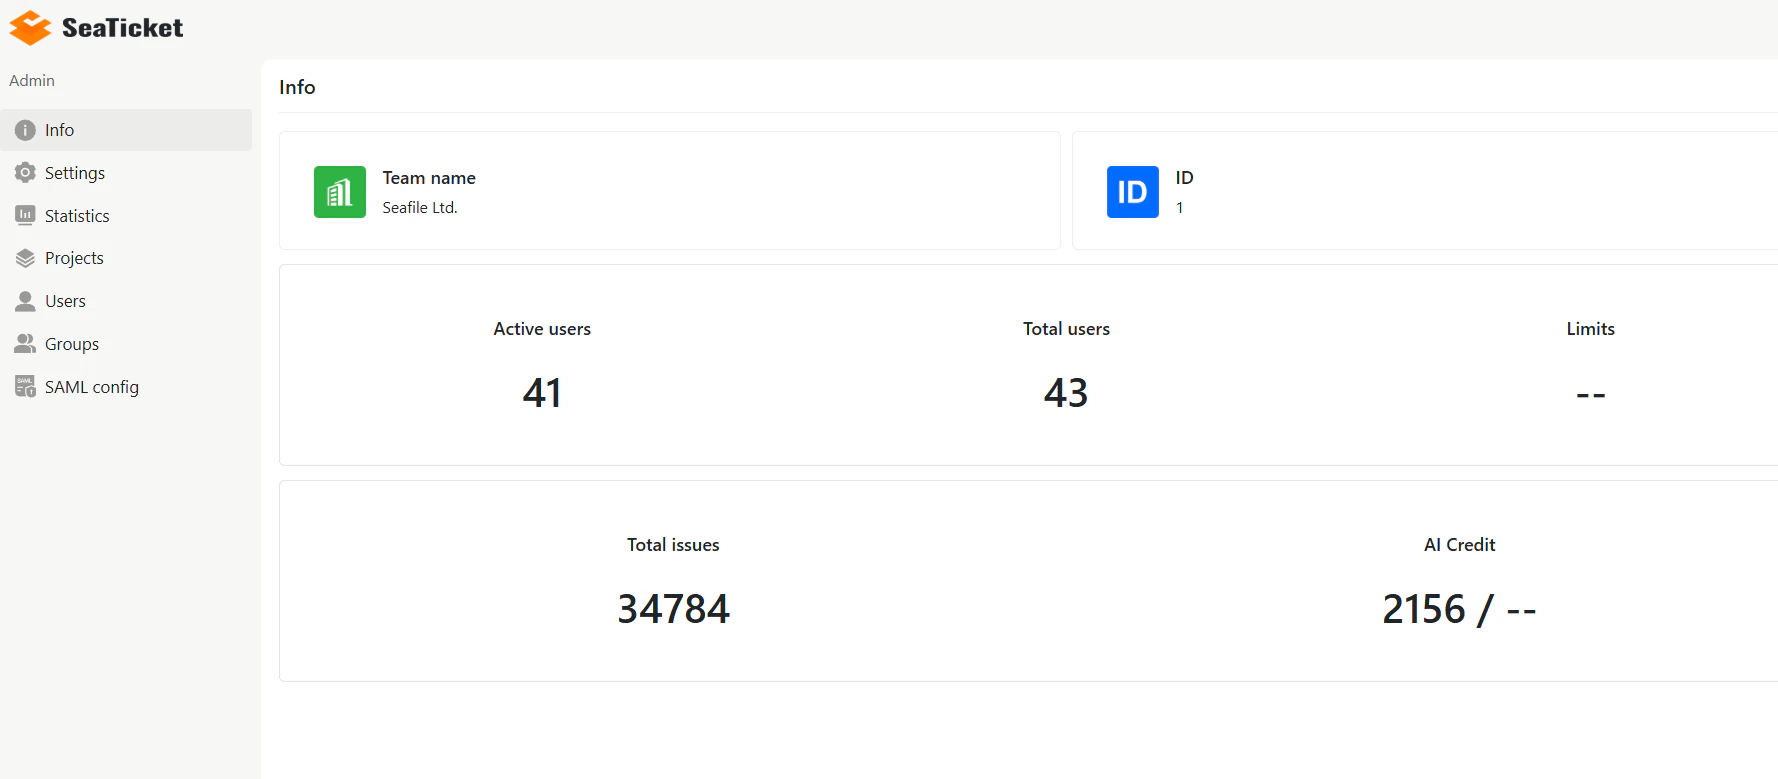This screenshot has height=779, width=1778.
Task: Click the Team name label
Action: (429, 178)
